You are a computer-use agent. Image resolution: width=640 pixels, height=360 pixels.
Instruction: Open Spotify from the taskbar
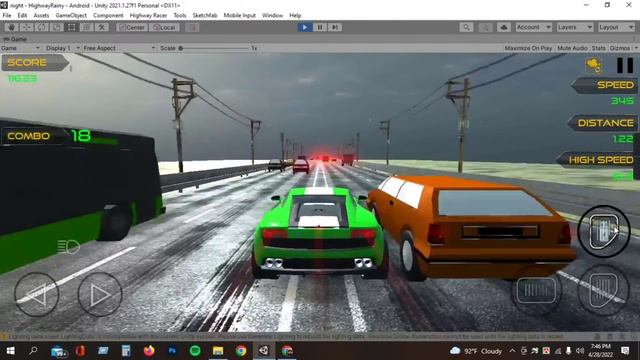pyautogui.click(x=195, y=351)
